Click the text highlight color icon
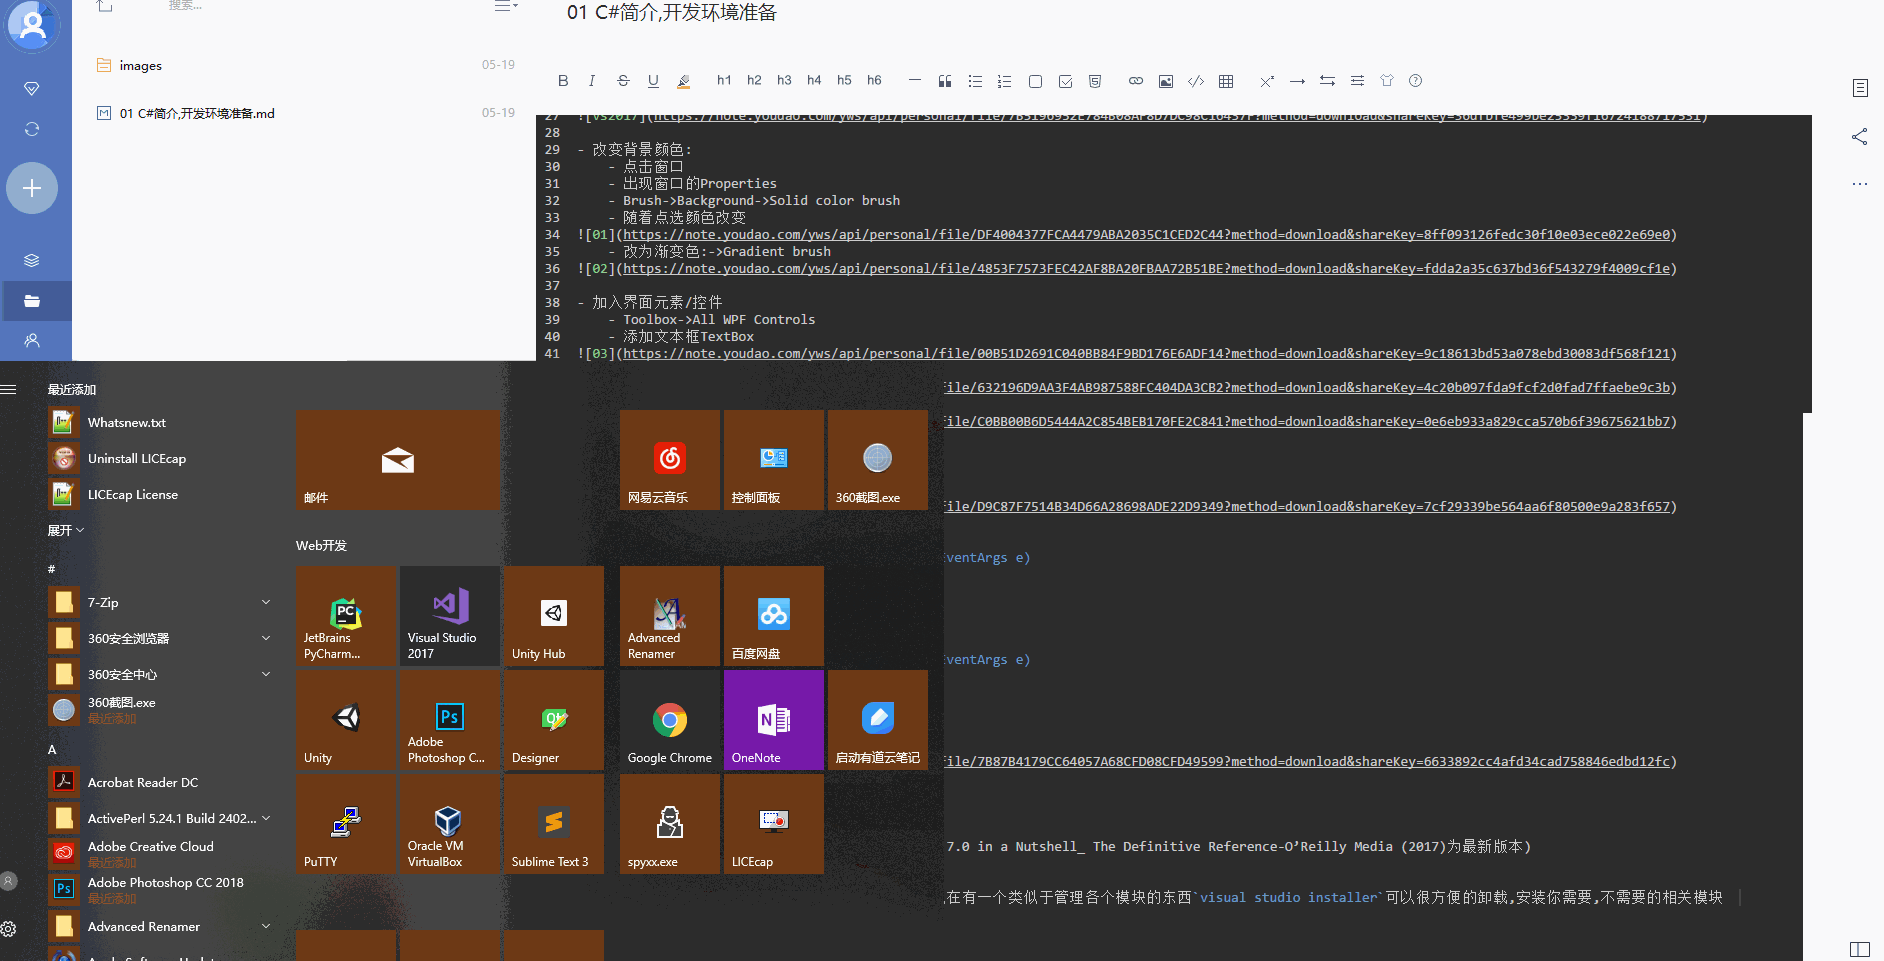 point(684,81)
